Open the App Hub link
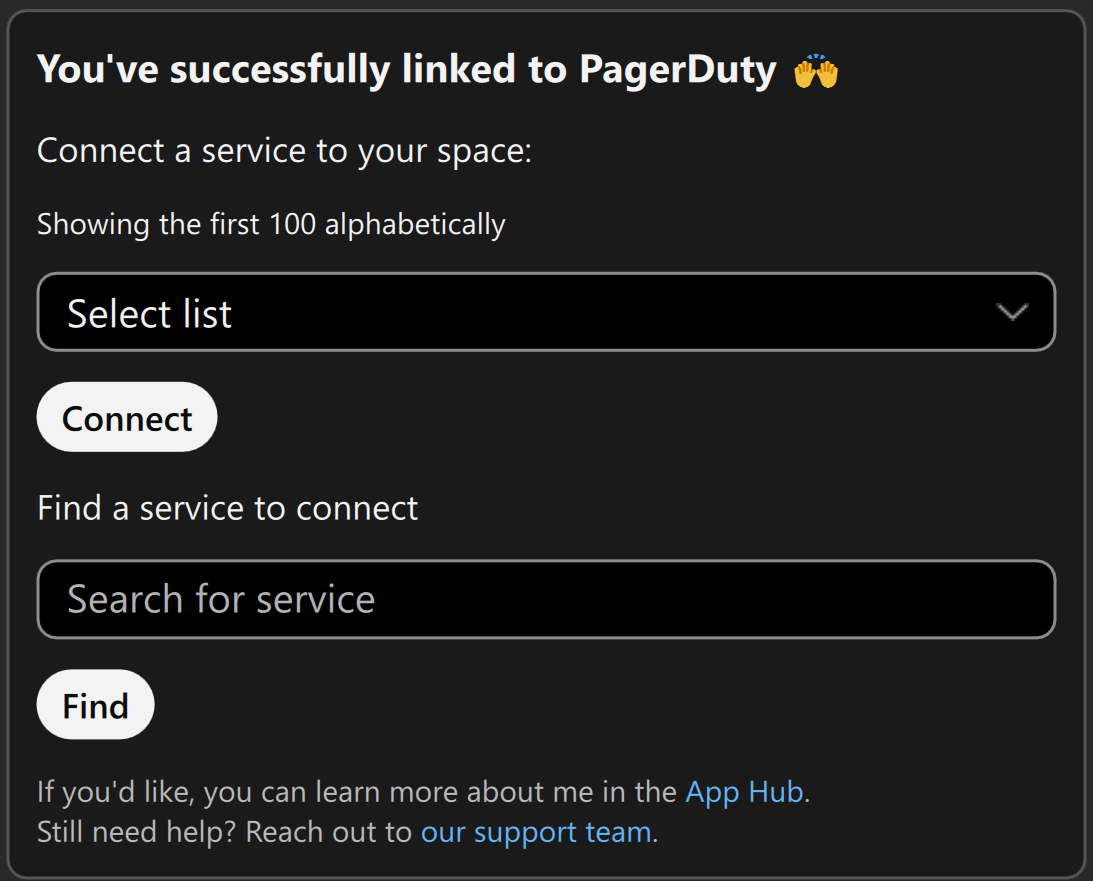This screenshot has width=1093, height=881. click(x=744, y=792)
